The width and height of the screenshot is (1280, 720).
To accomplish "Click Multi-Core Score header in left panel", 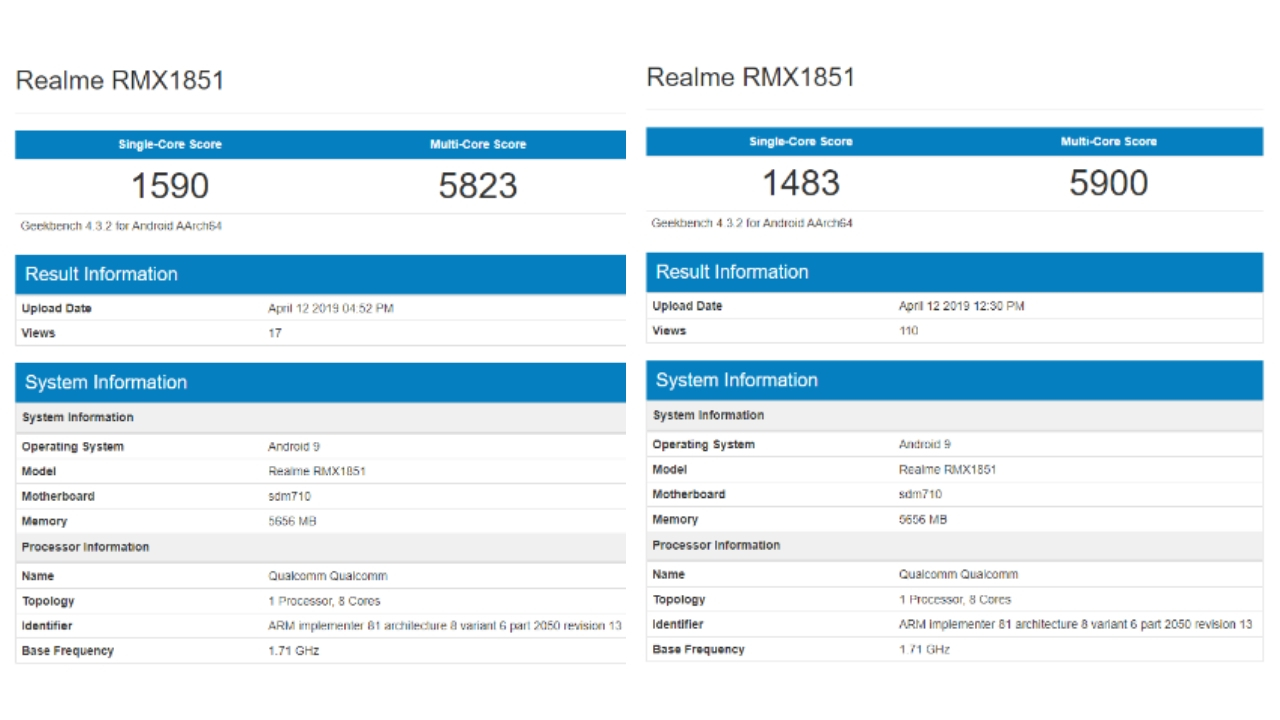I will 478,144.
